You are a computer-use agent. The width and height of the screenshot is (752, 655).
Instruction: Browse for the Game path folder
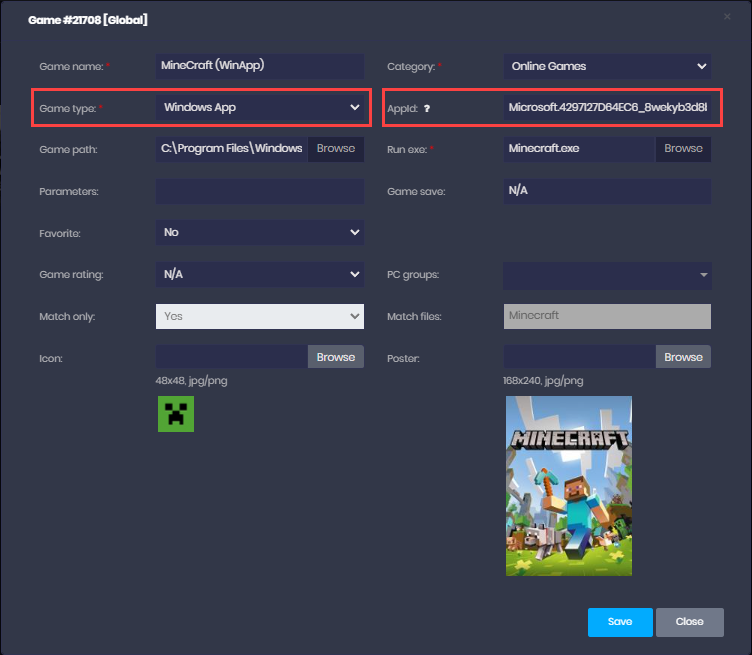[x=335, y=149]
